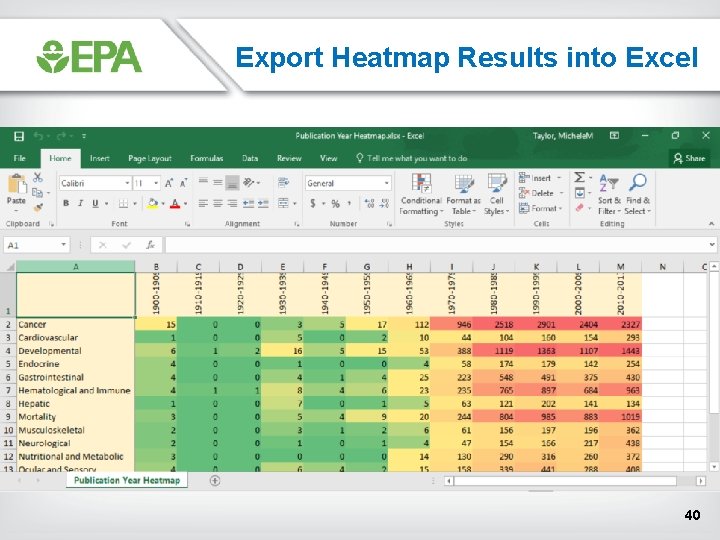Viewport: 720px width, 540px height.
Task: Click the Increase Indent icon
Action: click(x=263, y=203)
